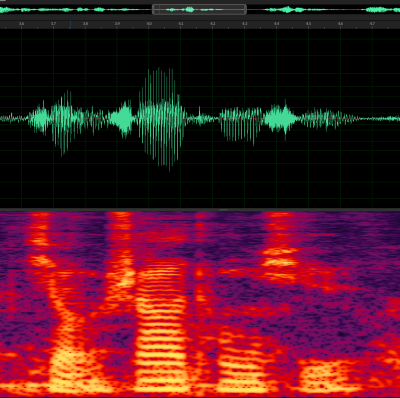Viewport: 400px width, 398px height.
Task: Click the right handle of the navigator viewport
Action: click(245, 9)
